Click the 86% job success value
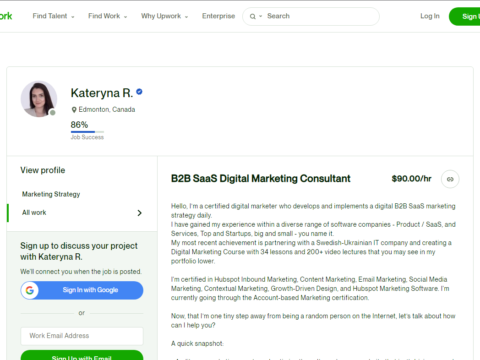The image size is (480, 360). click(x=79, y=125)
